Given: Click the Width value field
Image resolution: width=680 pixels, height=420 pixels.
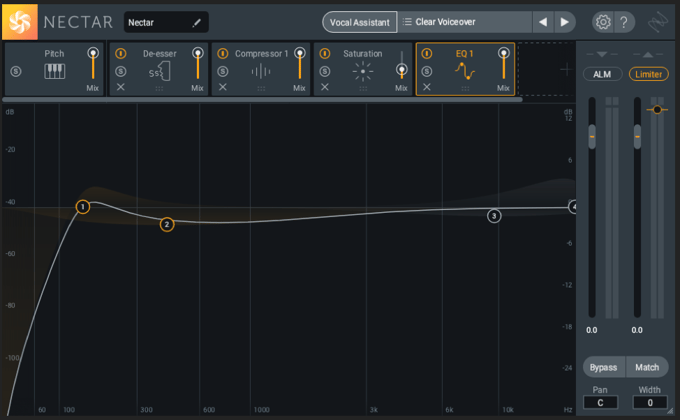Looking at the screenshot, I should point(650,403).
